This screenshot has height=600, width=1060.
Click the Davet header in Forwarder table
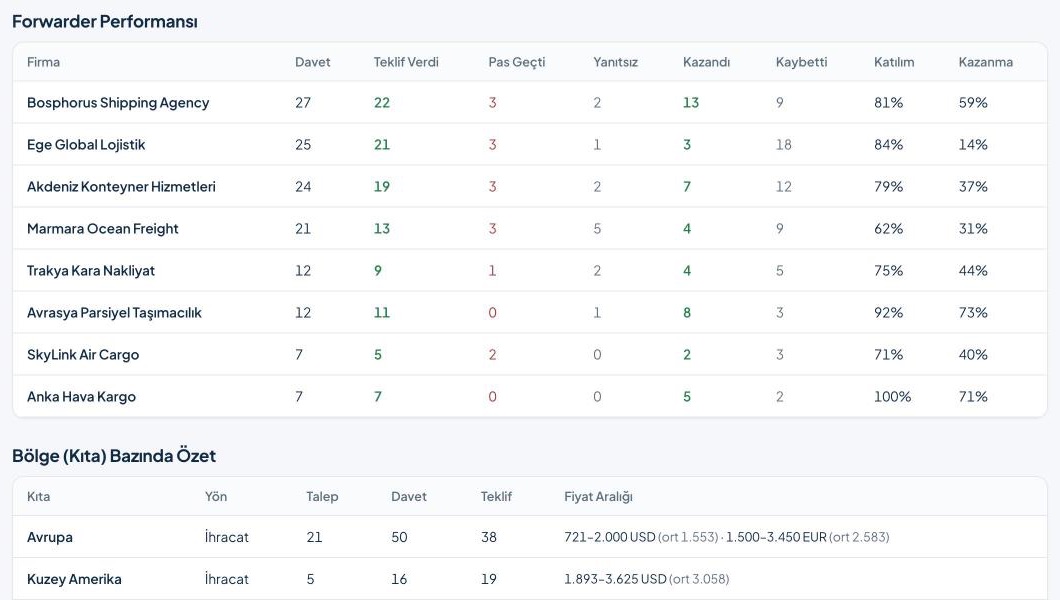312,62
